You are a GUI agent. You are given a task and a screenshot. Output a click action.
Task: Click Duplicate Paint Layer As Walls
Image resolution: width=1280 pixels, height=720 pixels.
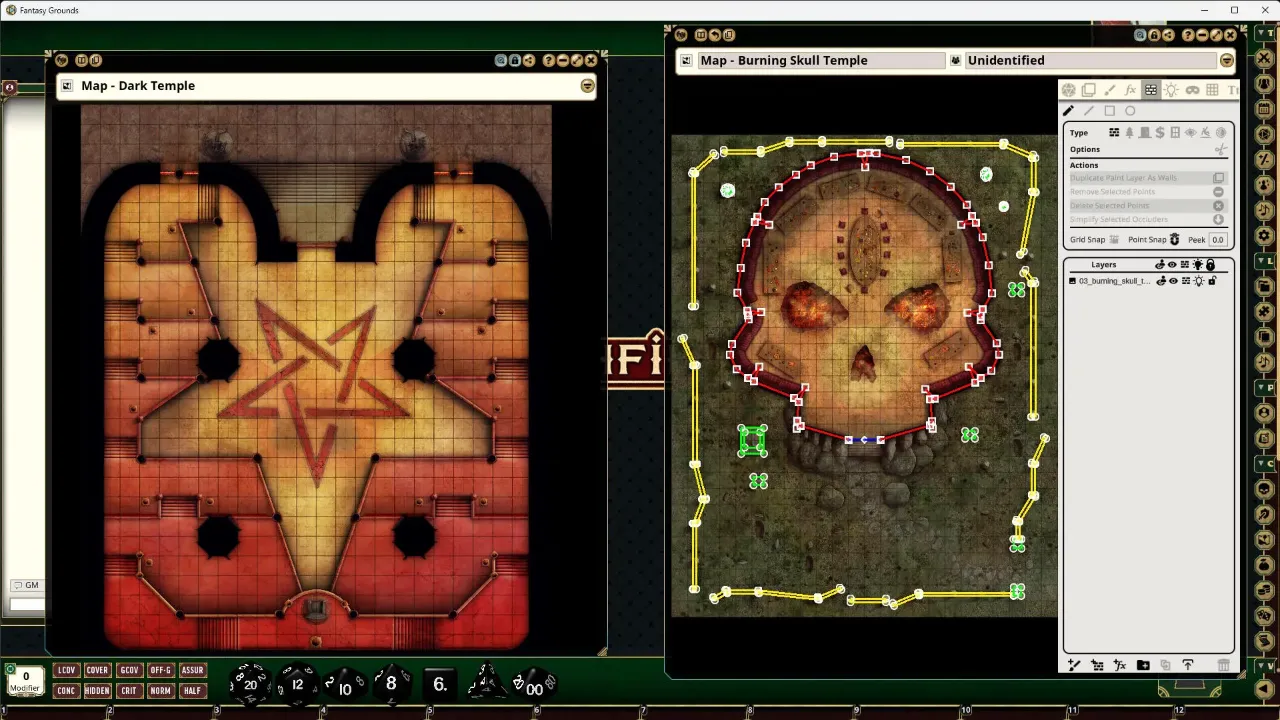[x=1149, y=178]
